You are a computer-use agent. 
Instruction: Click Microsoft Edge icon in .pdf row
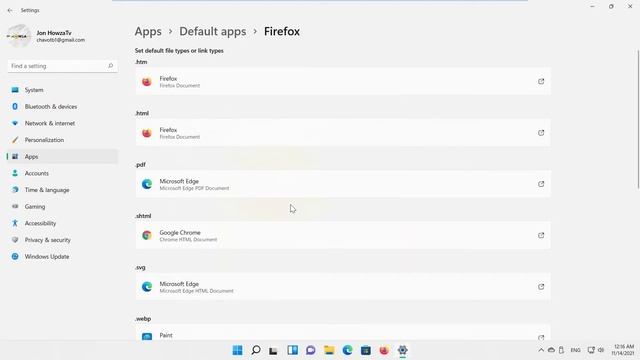click(x=147, y=184)
